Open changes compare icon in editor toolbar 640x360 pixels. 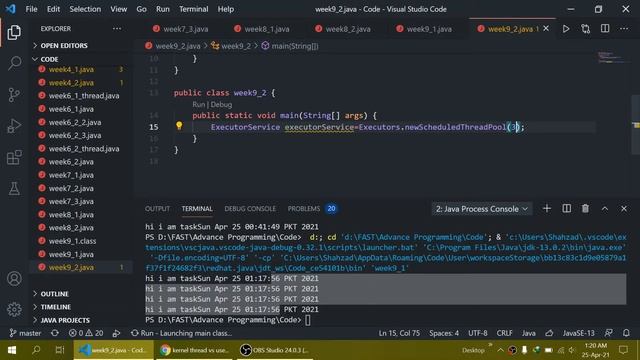tap(585, 29)
